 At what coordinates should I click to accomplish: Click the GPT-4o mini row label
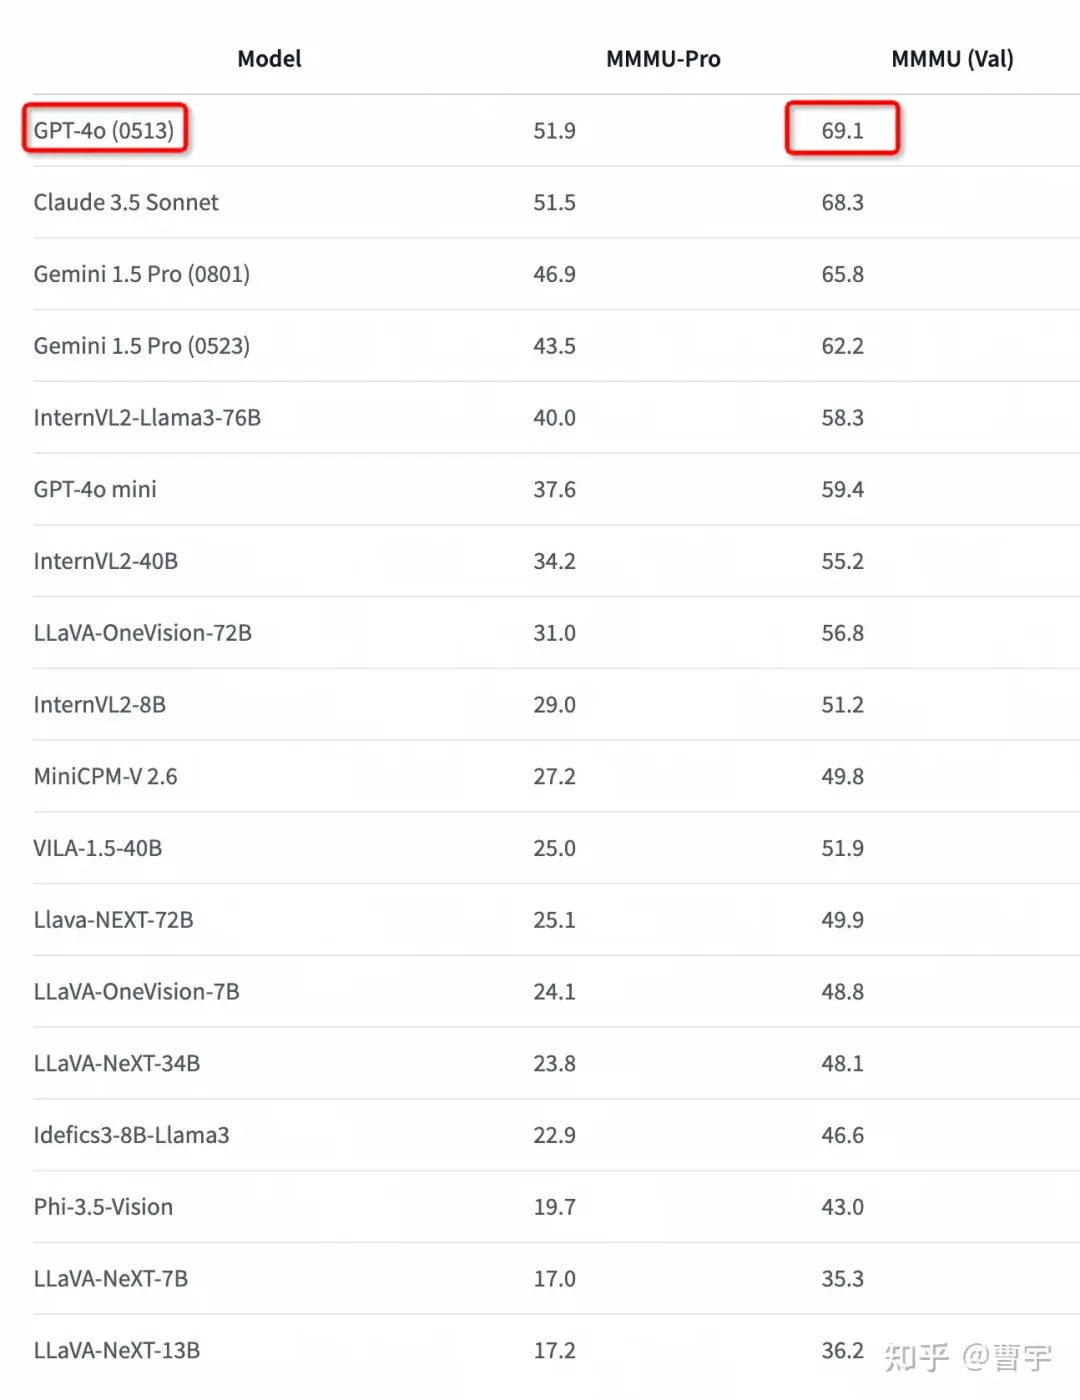95,489
